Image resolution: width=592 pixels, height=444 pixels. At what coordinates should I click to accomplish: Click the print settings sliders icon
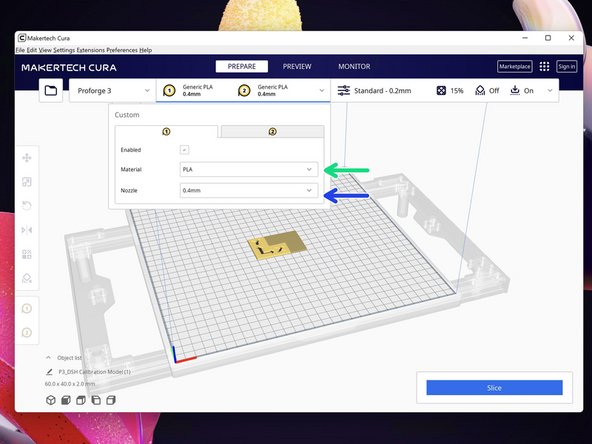(x=344, y=91)
